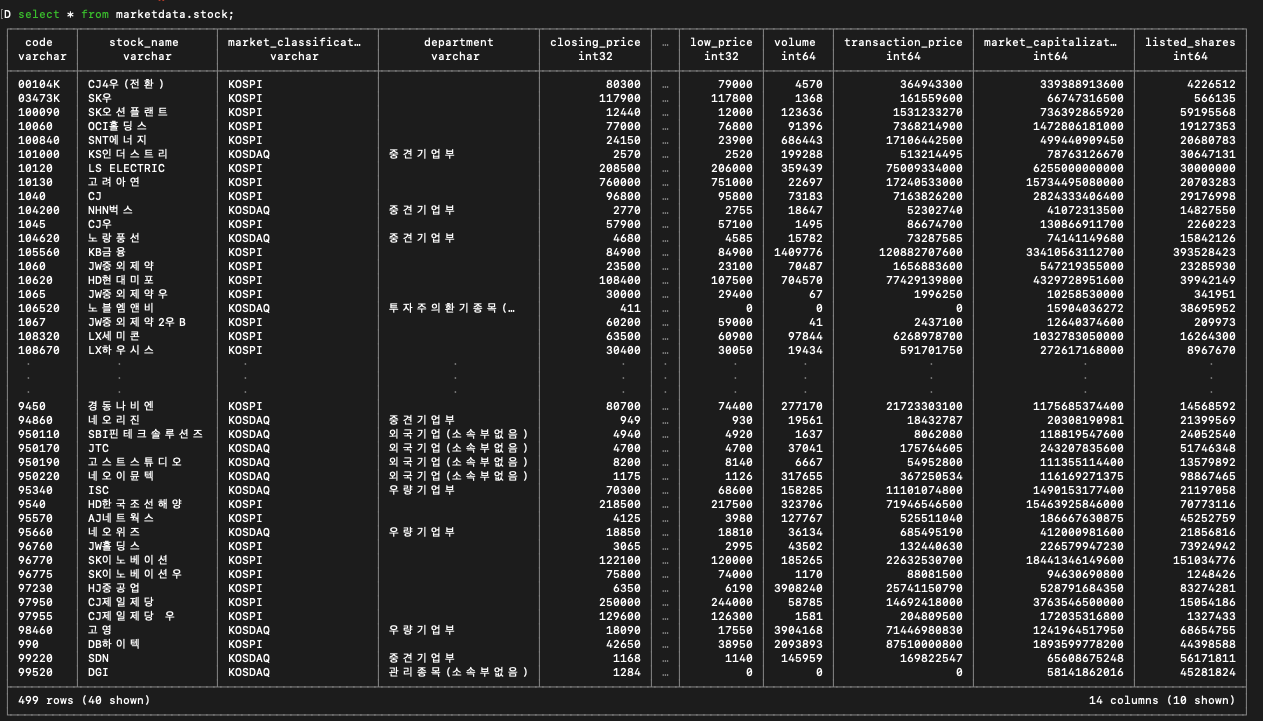Screen dimensions: 1263x721
Task: Click volume '2093893' in row 990
Action: point(798,644)
